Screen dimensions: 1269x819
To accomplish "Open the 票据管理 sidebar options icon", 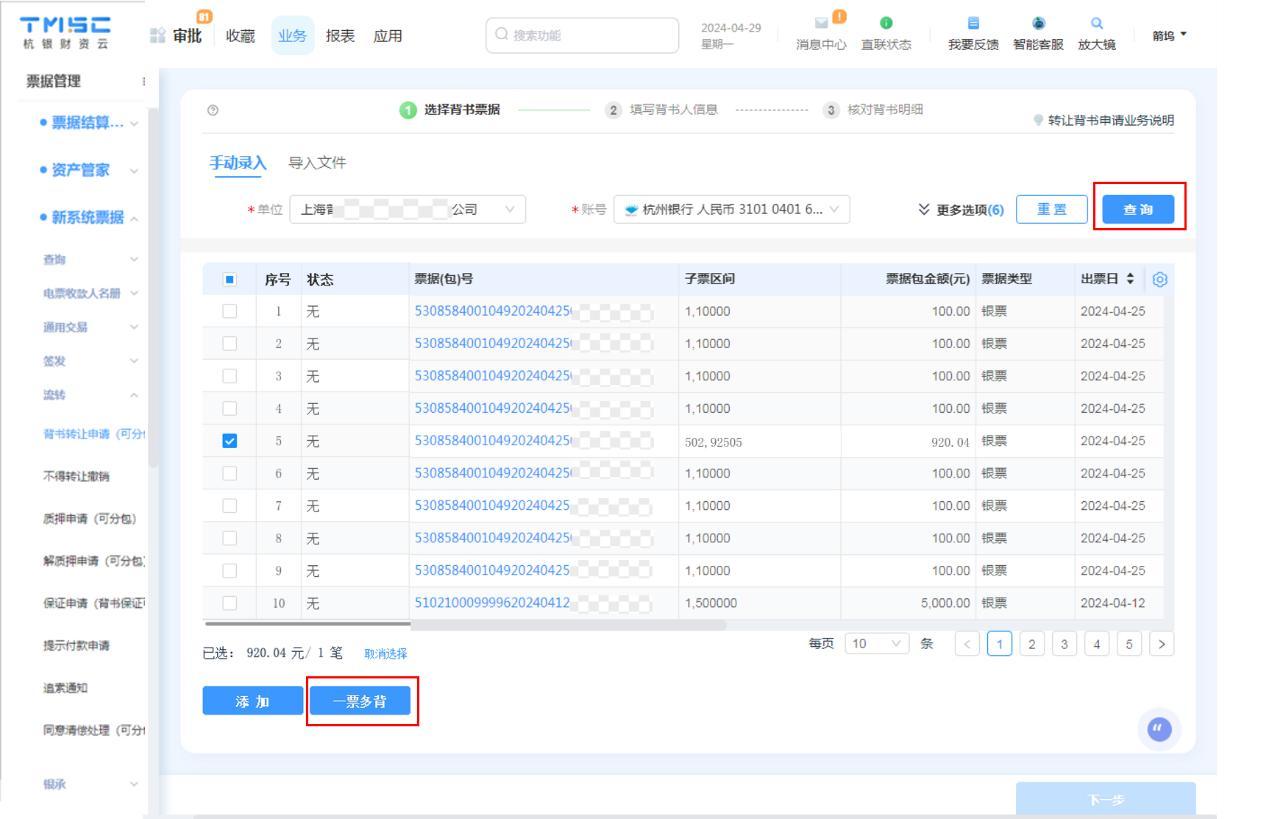I will point(146,83).
